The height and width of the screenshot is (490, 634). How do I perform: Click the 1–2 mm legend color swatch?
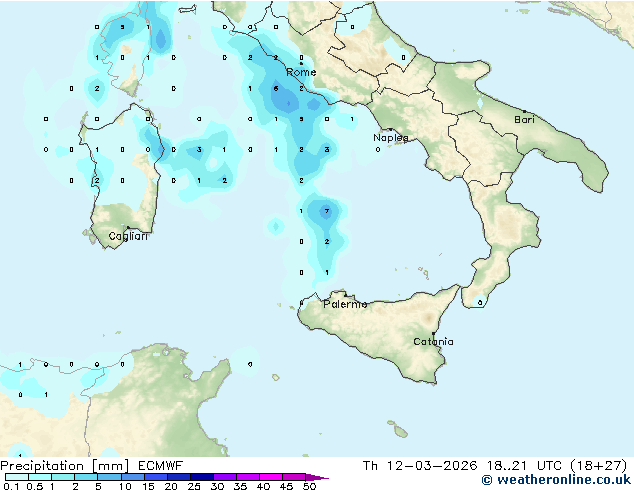pos(63,477)
